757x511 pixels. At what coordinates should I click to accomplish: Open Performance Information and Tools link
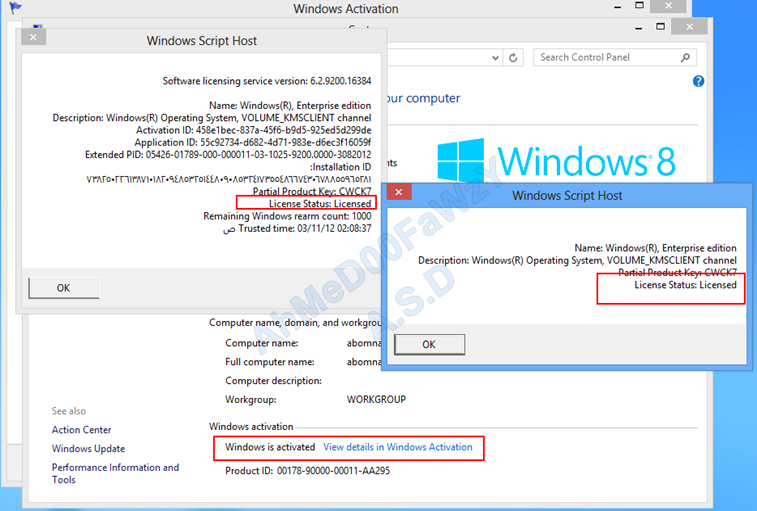click(115, 473)
